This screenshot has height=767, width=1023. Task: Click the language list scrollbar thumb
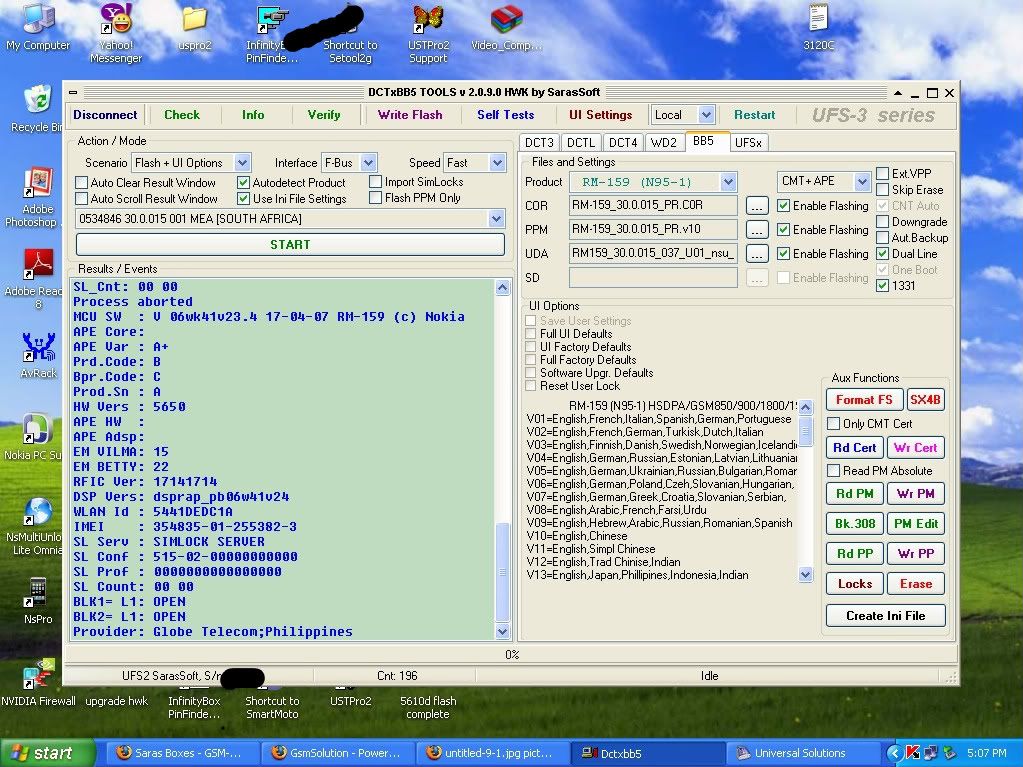pyautogui.click(x=806, y=430)
